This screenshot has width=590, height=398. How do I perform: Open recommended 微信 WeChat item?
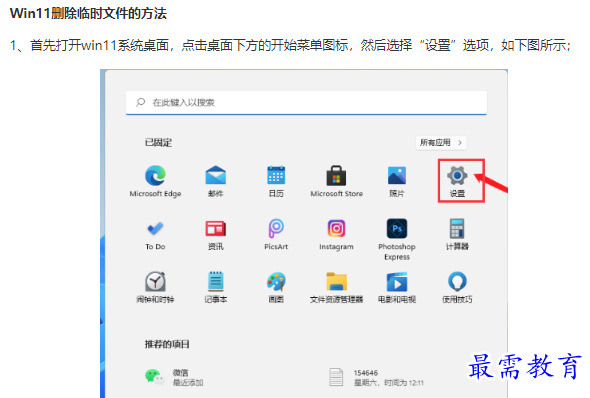174,377
